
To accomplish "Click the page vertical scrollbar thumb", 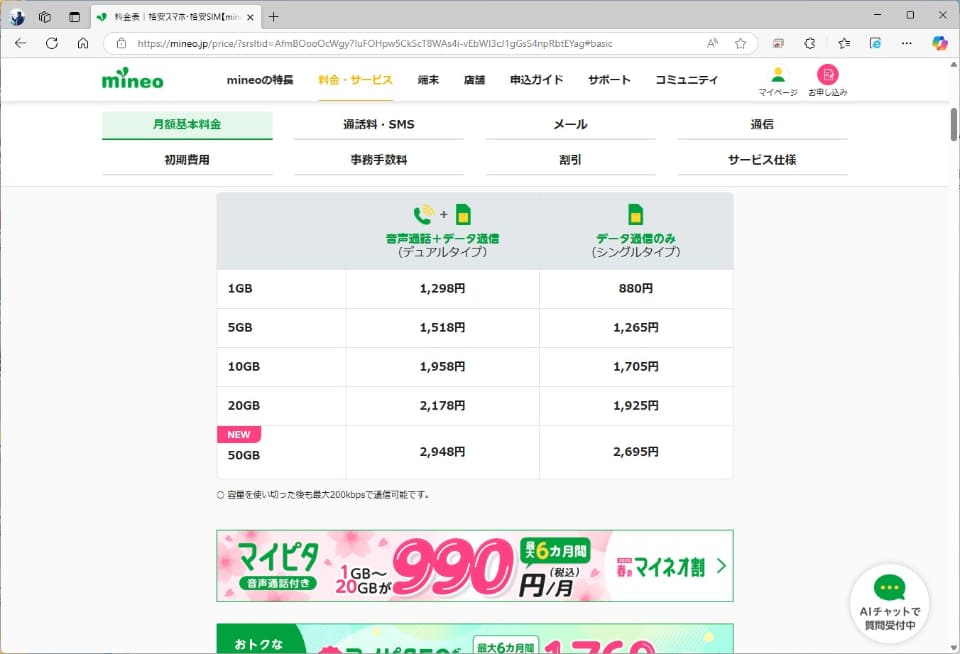I will tap(953, 124).
